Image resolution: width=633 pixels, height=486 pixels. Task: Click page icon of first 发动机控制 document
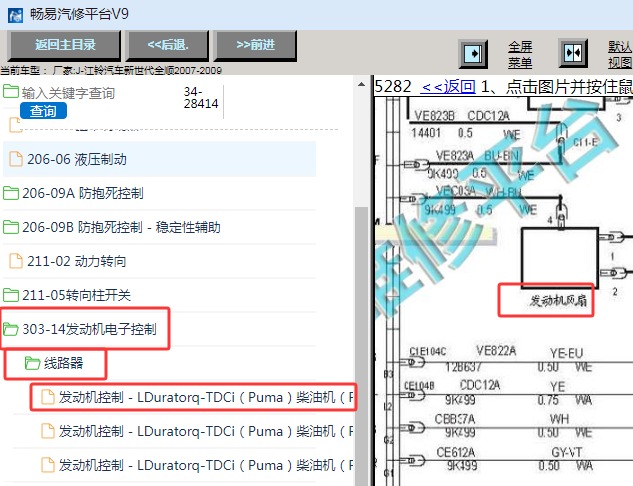tap(48, 397)
